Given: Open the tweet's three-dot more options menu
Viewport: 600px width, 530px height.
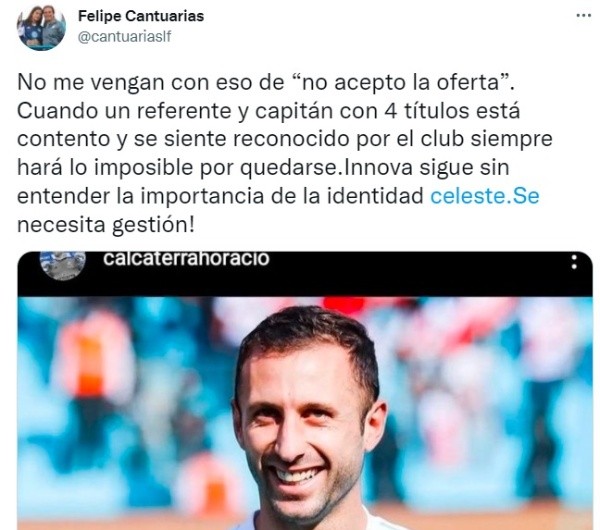Looking at the screenshot, I should point(583,16).
